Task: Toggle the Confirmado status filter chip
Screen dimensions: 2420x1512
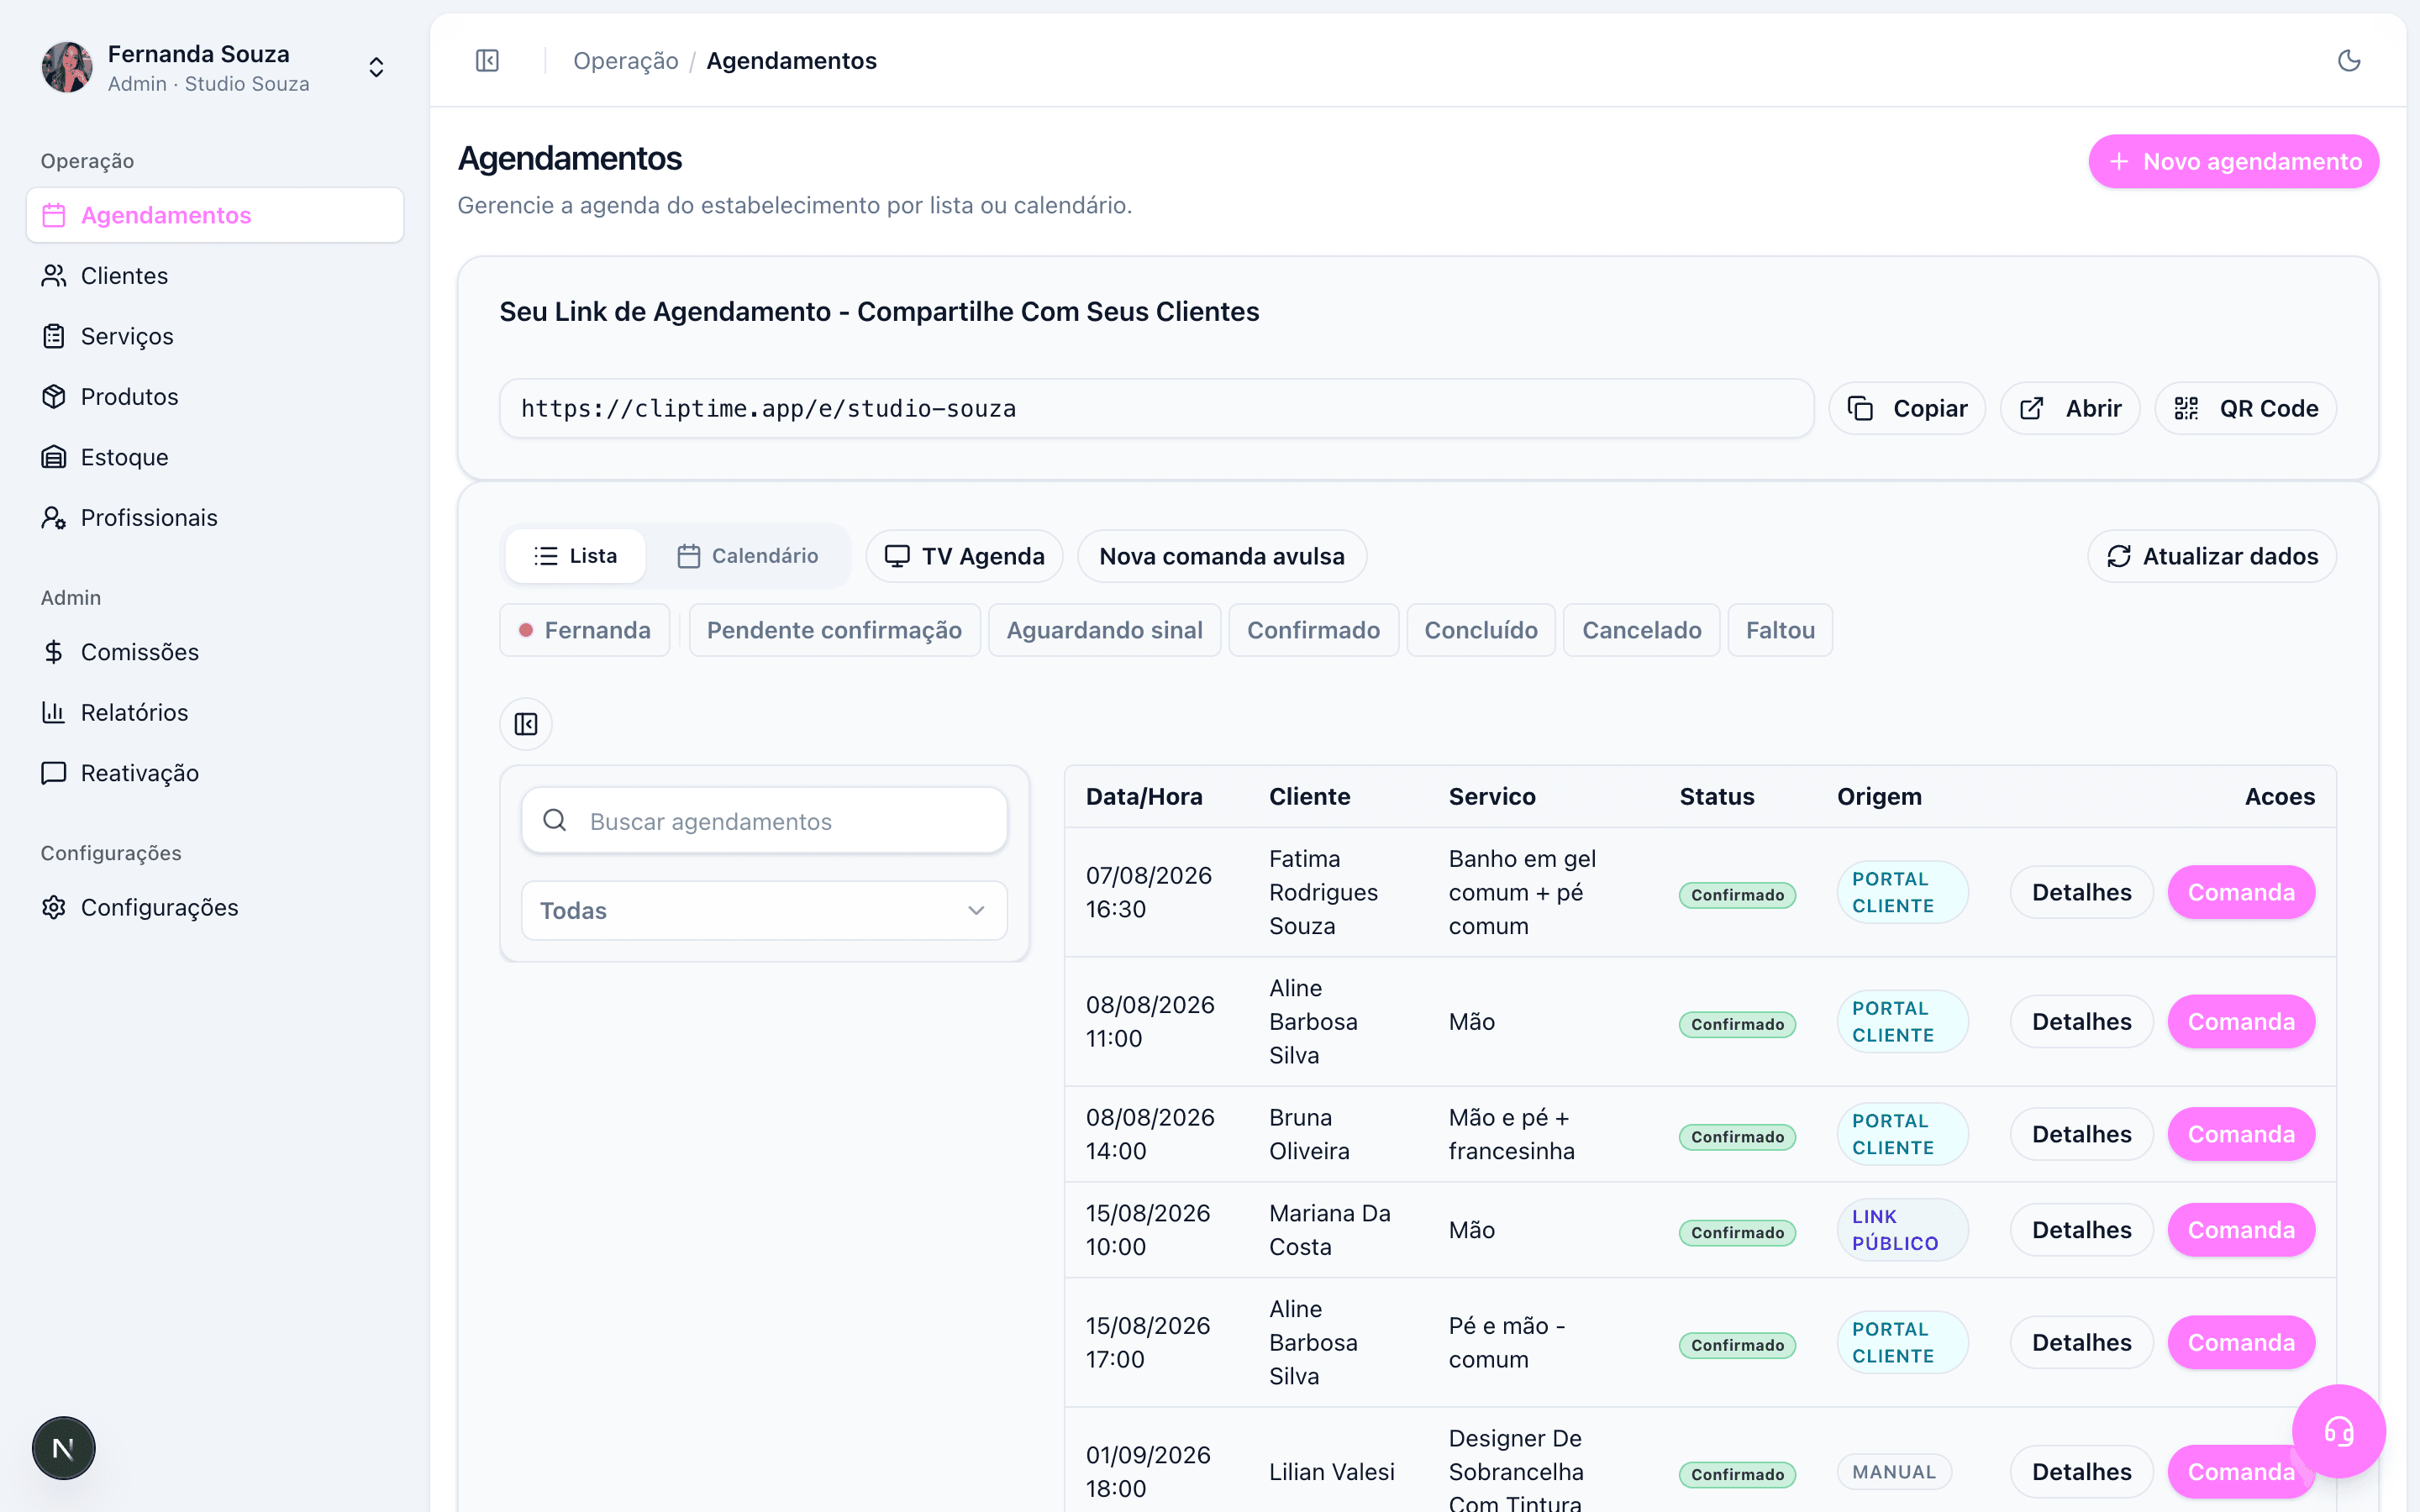Action: 1313,630
